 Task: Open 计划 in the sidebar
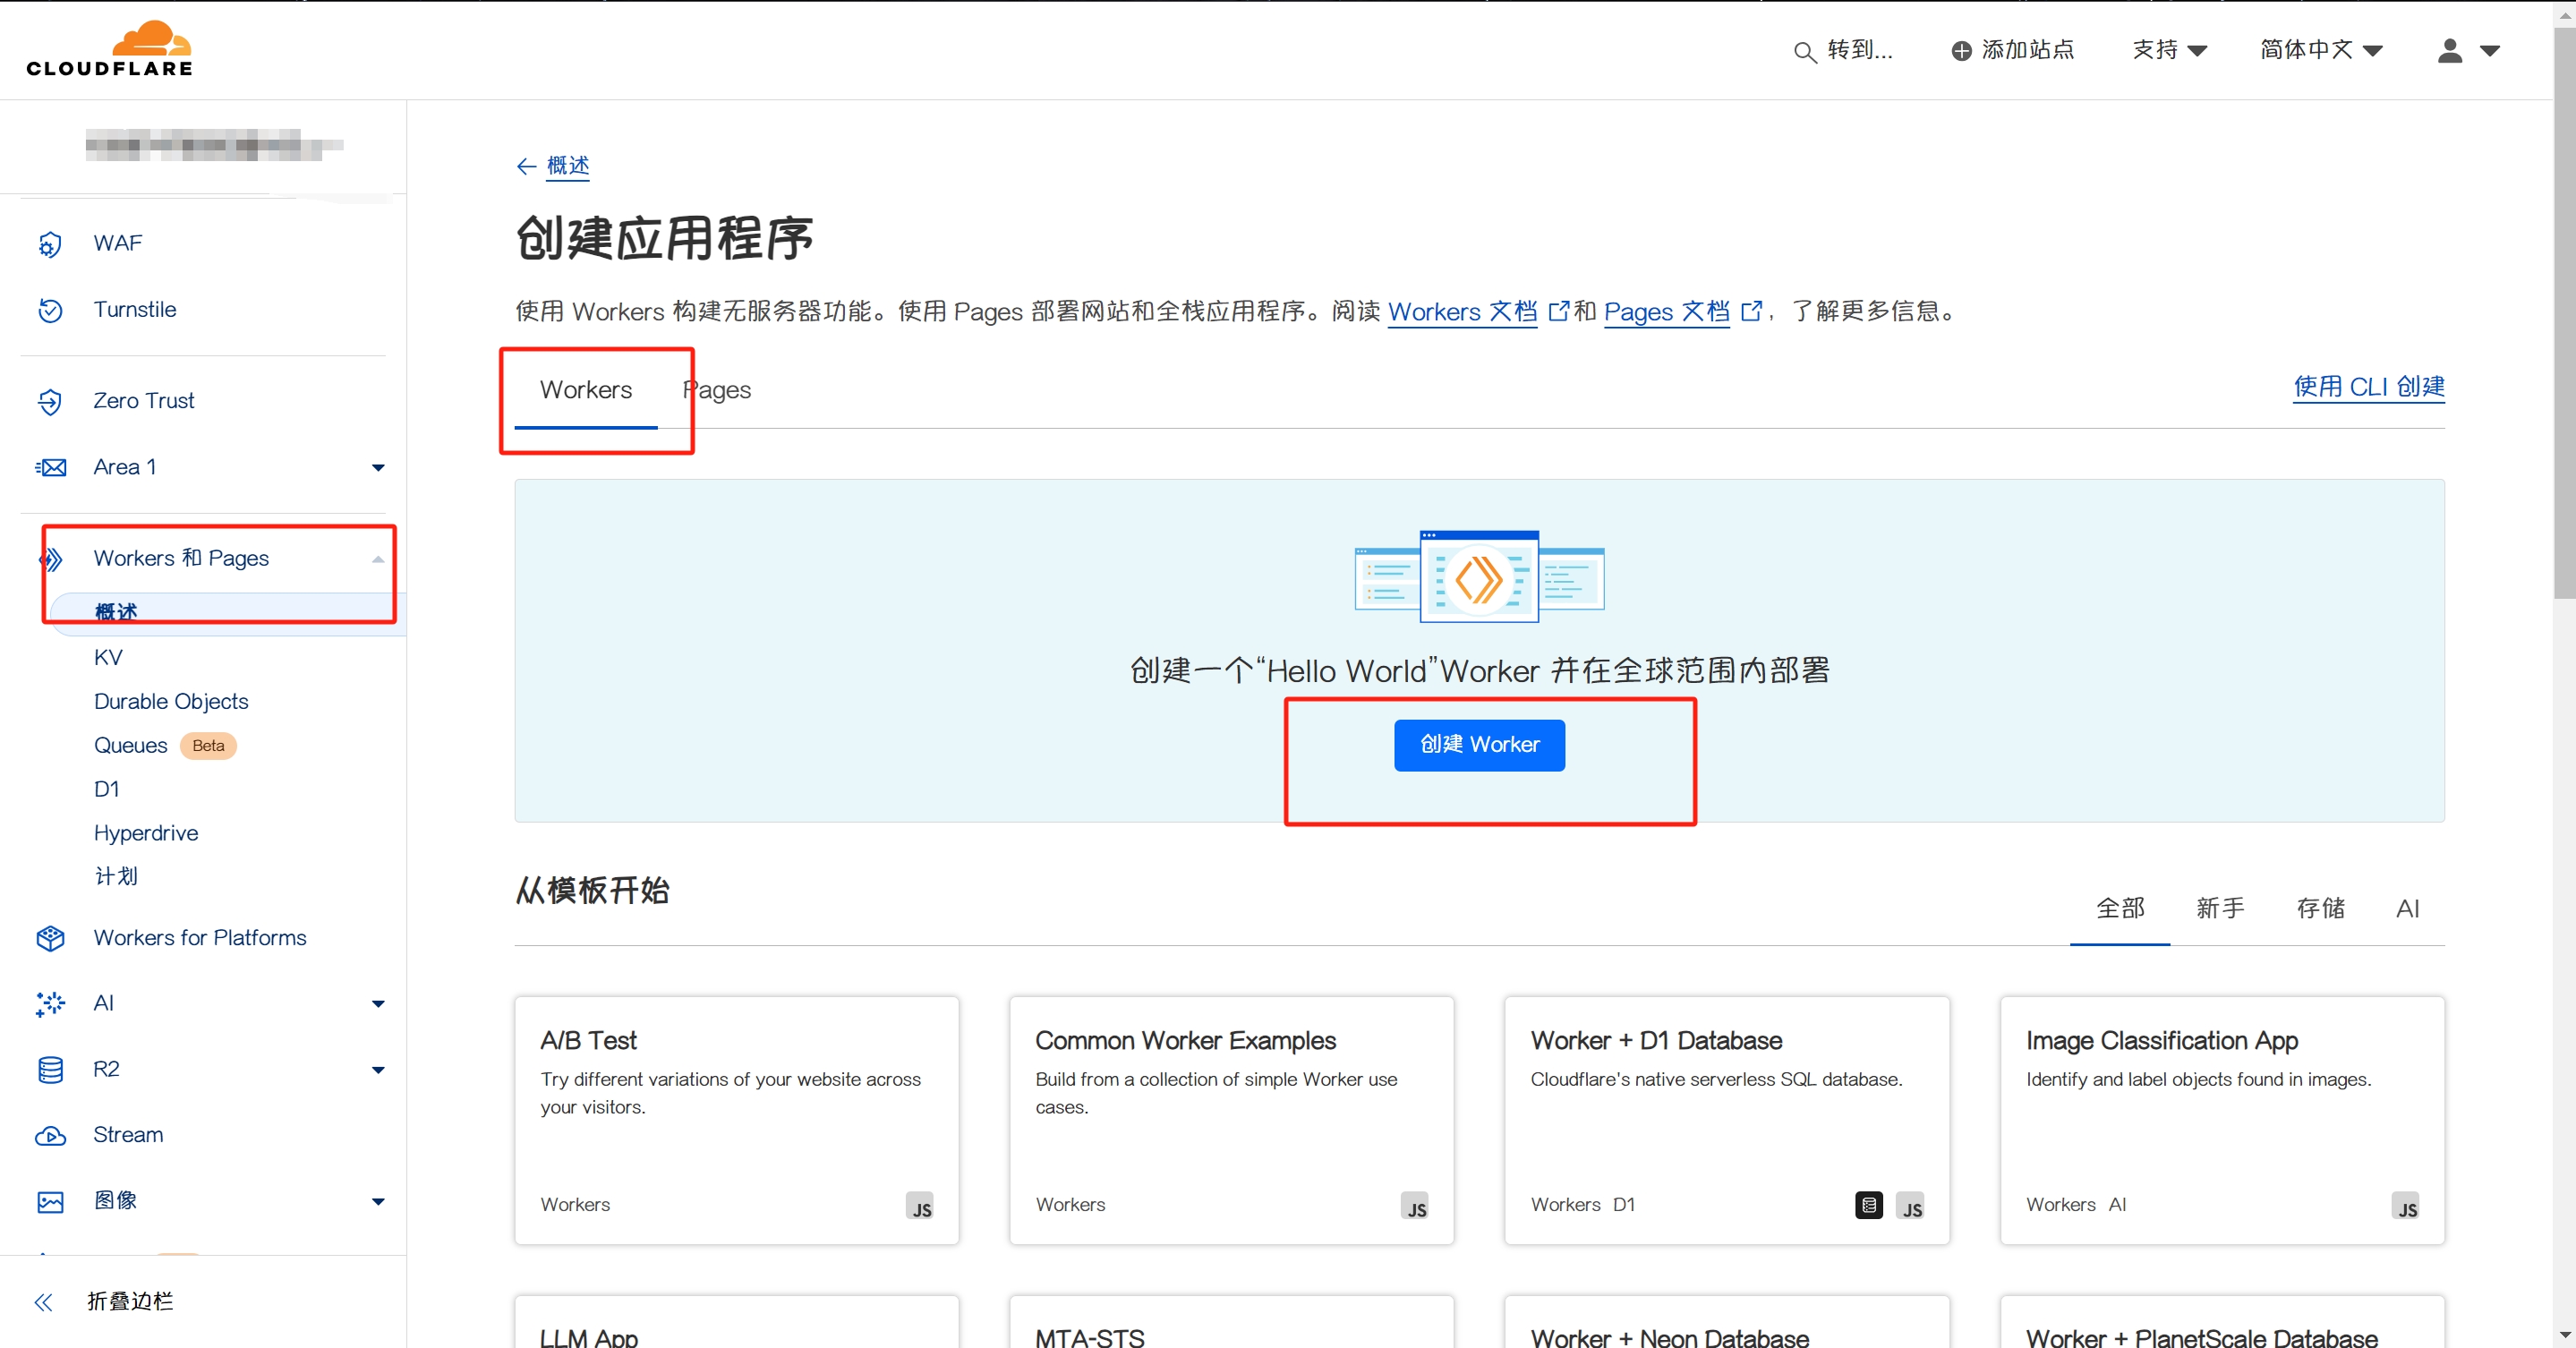116,877
